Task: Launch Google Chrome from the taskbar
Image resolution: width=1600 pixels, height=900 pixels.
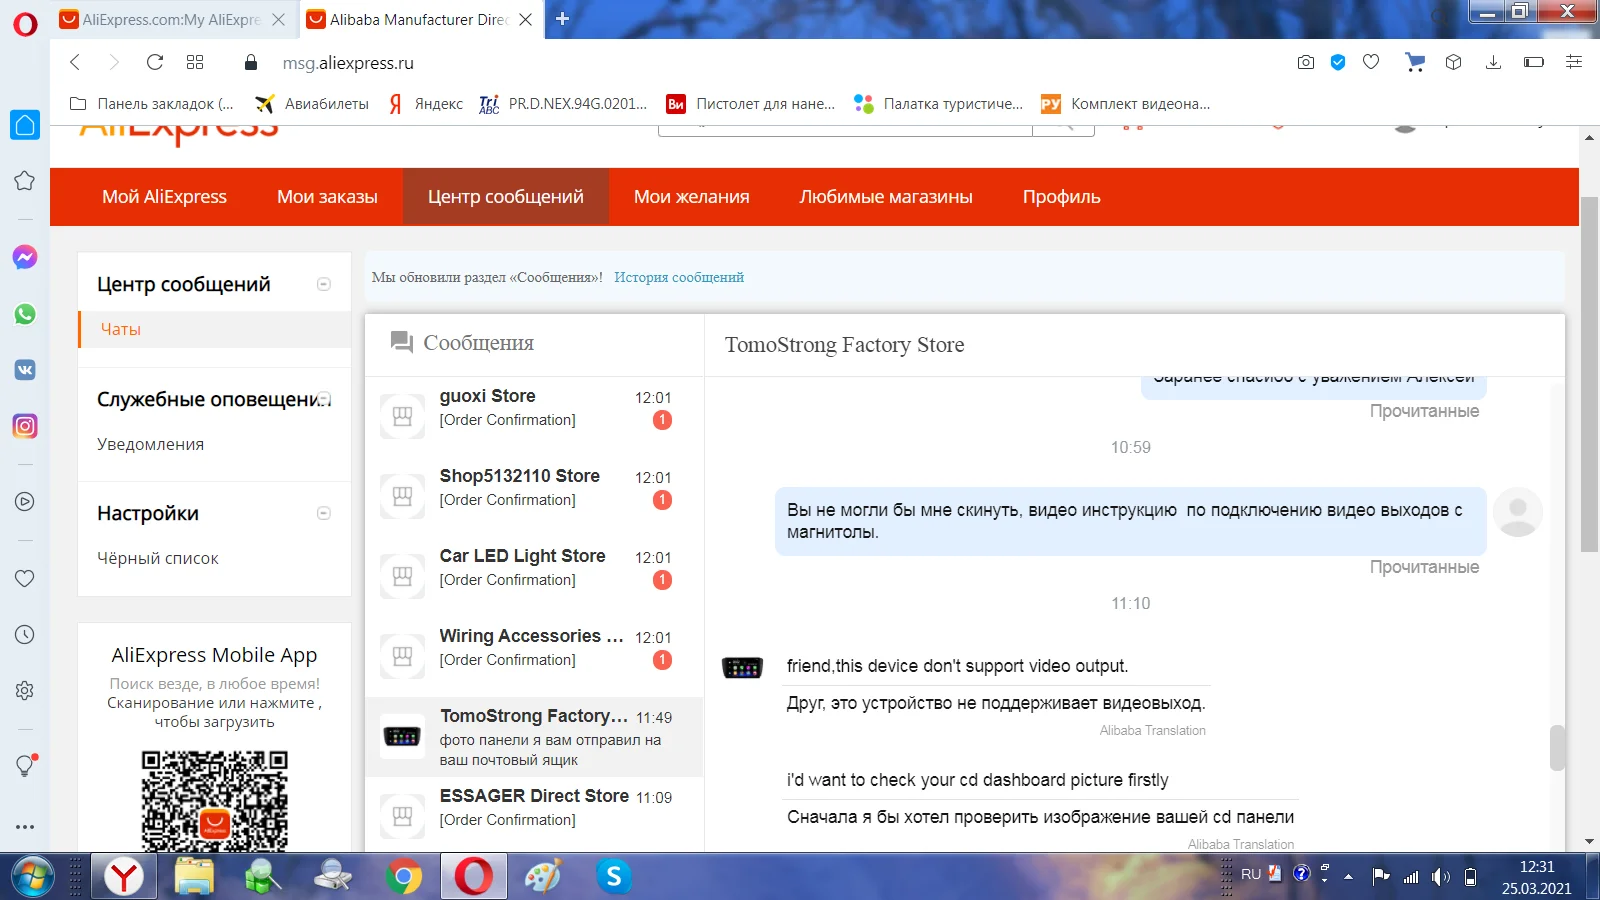Action: 403,877
